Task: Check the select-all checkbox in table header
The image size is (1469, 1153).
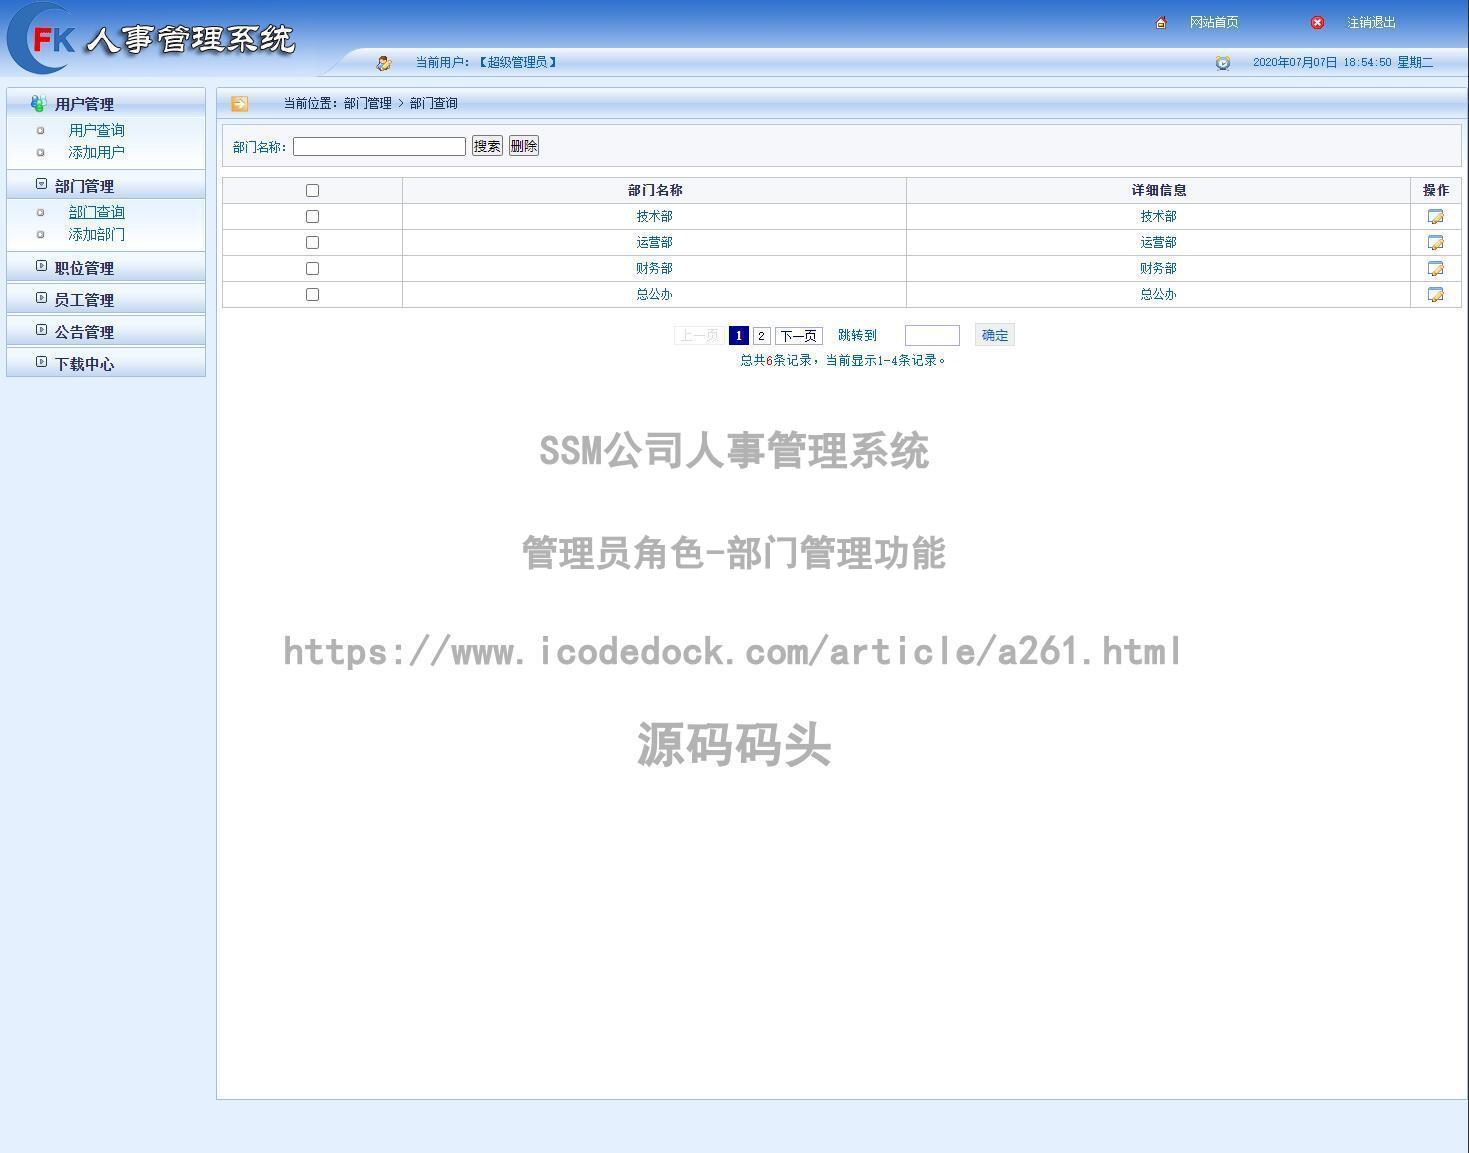Action: coord(312,189)
